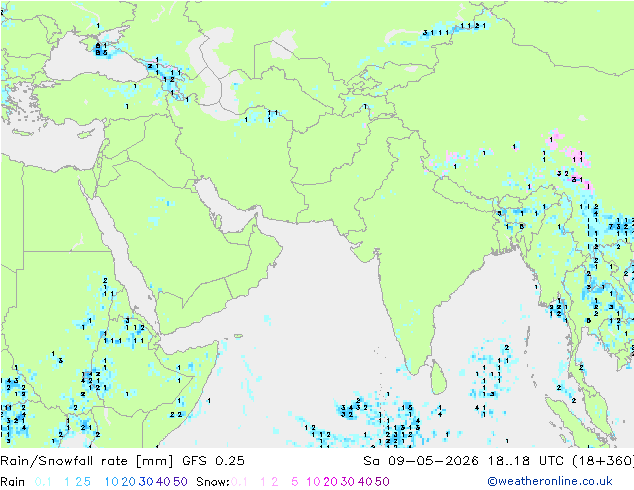Select the rain legend value 10
Image resolution: width=634 pixels, height=490 pixels.
point(112,482)
